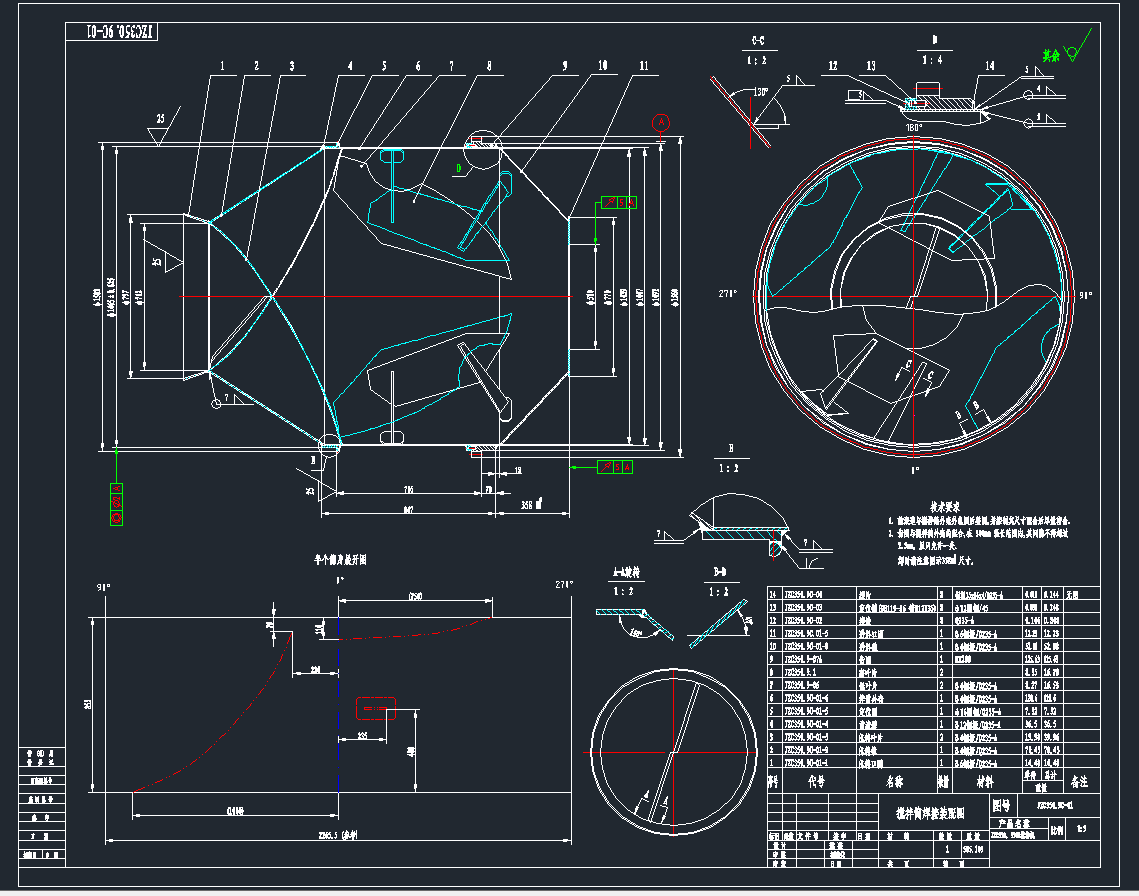Select the 搅拌筒焊接装配图 title block text
Screen dimensions: 1139x896
pyautogui.click(x=931, y=814)
